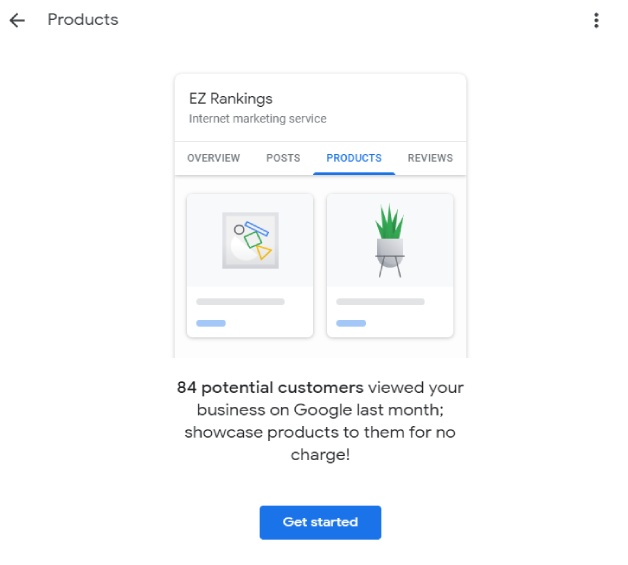Click the Products page title
Image resolution: width=628 pixels, height=565 pixels.
83,20
